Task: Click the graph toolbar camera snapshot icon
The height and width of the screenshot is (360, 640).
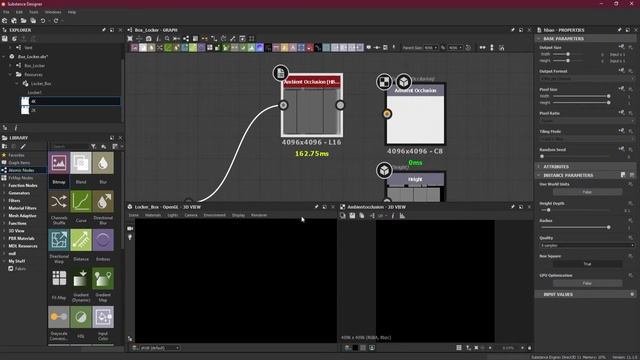Action: [x=149, y=38]
